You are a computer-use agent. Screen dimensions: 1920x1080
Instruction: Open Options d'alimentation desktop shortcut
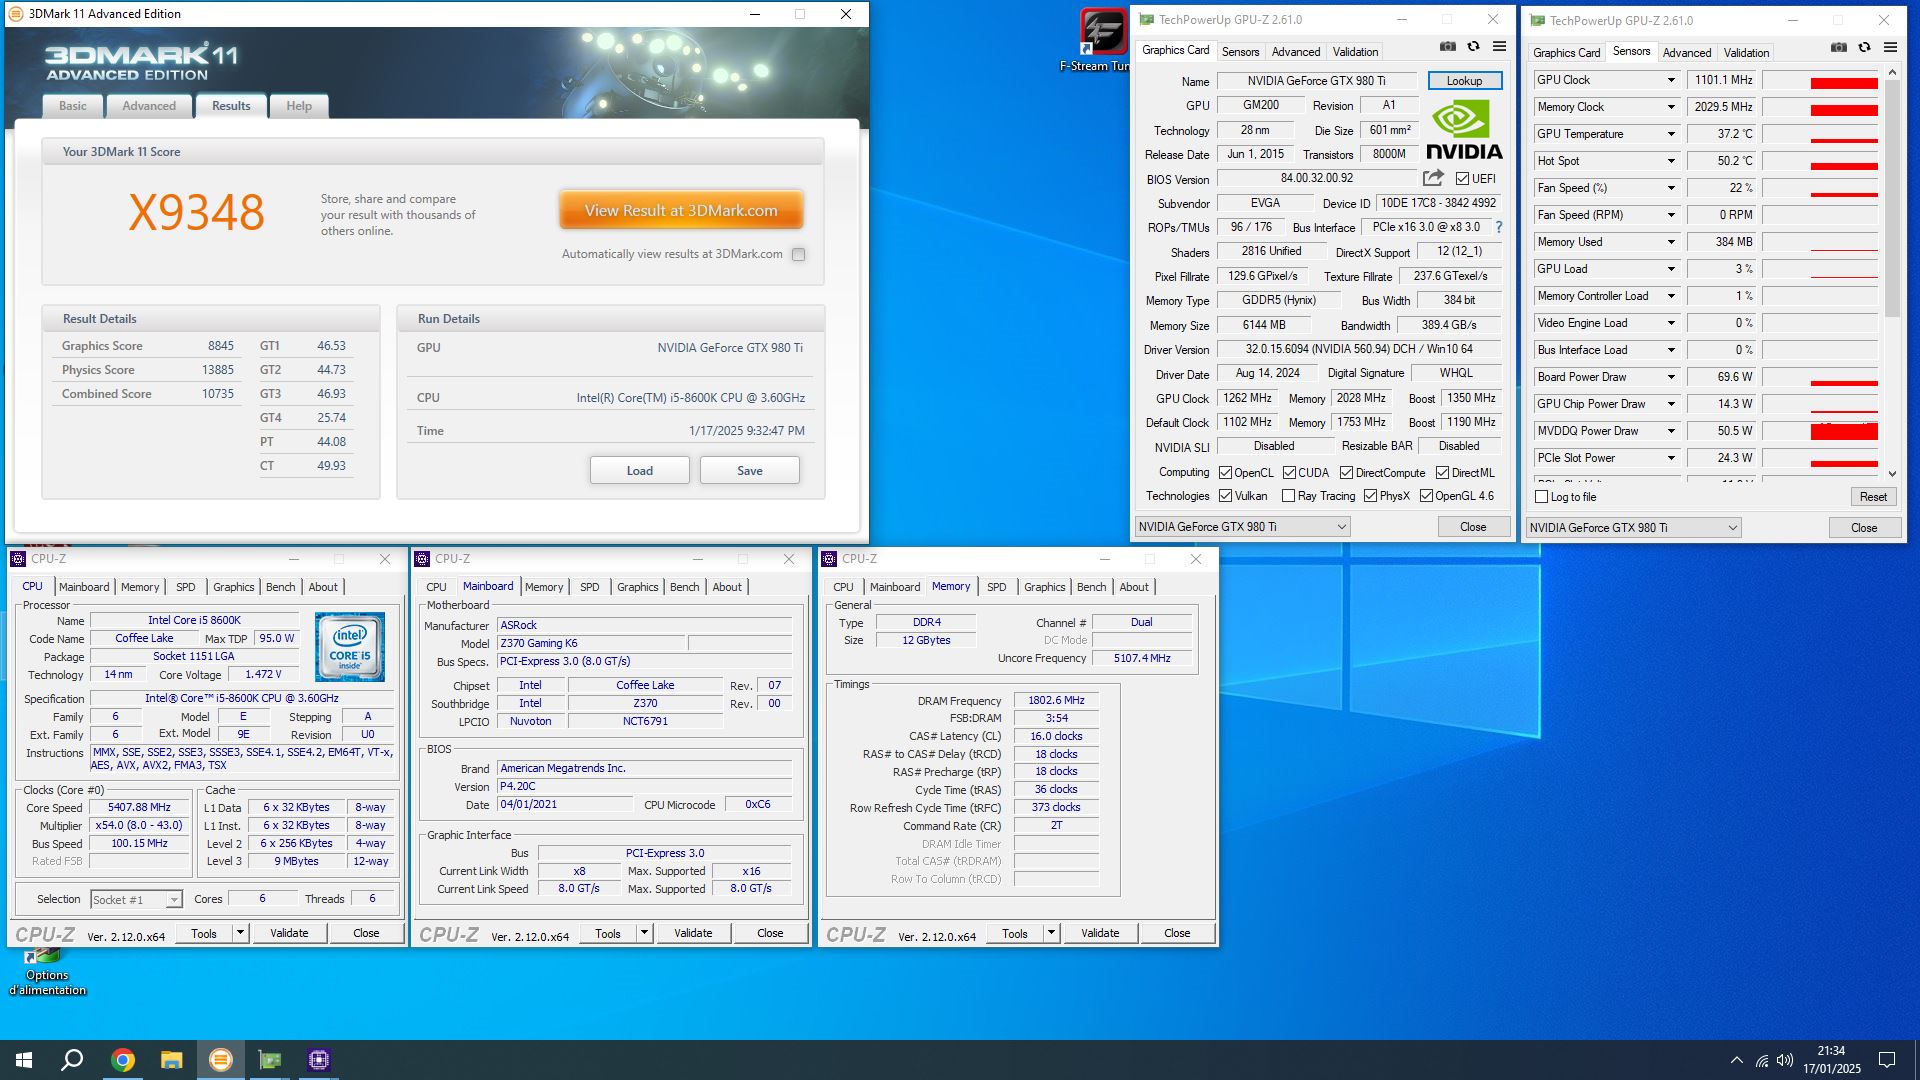[x=47, y=972]
